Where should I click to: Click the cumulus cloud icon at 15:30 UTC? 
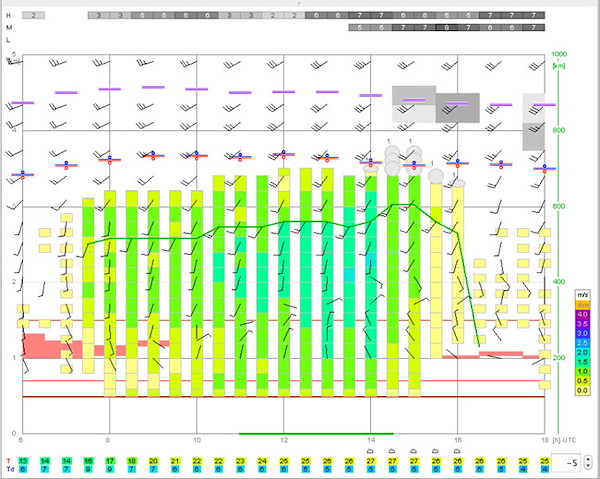(x=436, y=176)
